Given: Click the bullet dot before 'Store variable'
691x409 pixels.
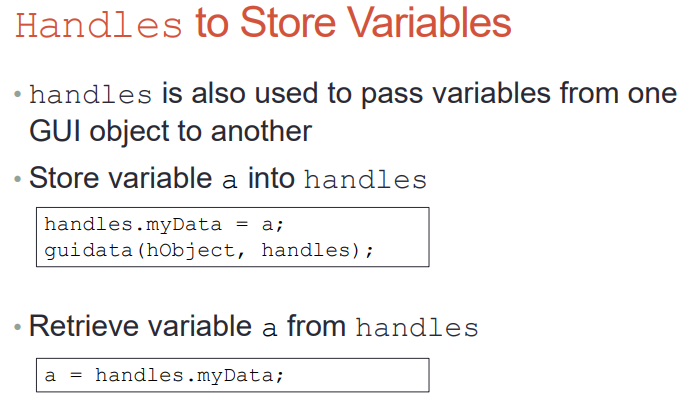Looking at the screenshot, I should tap(18, 179).
